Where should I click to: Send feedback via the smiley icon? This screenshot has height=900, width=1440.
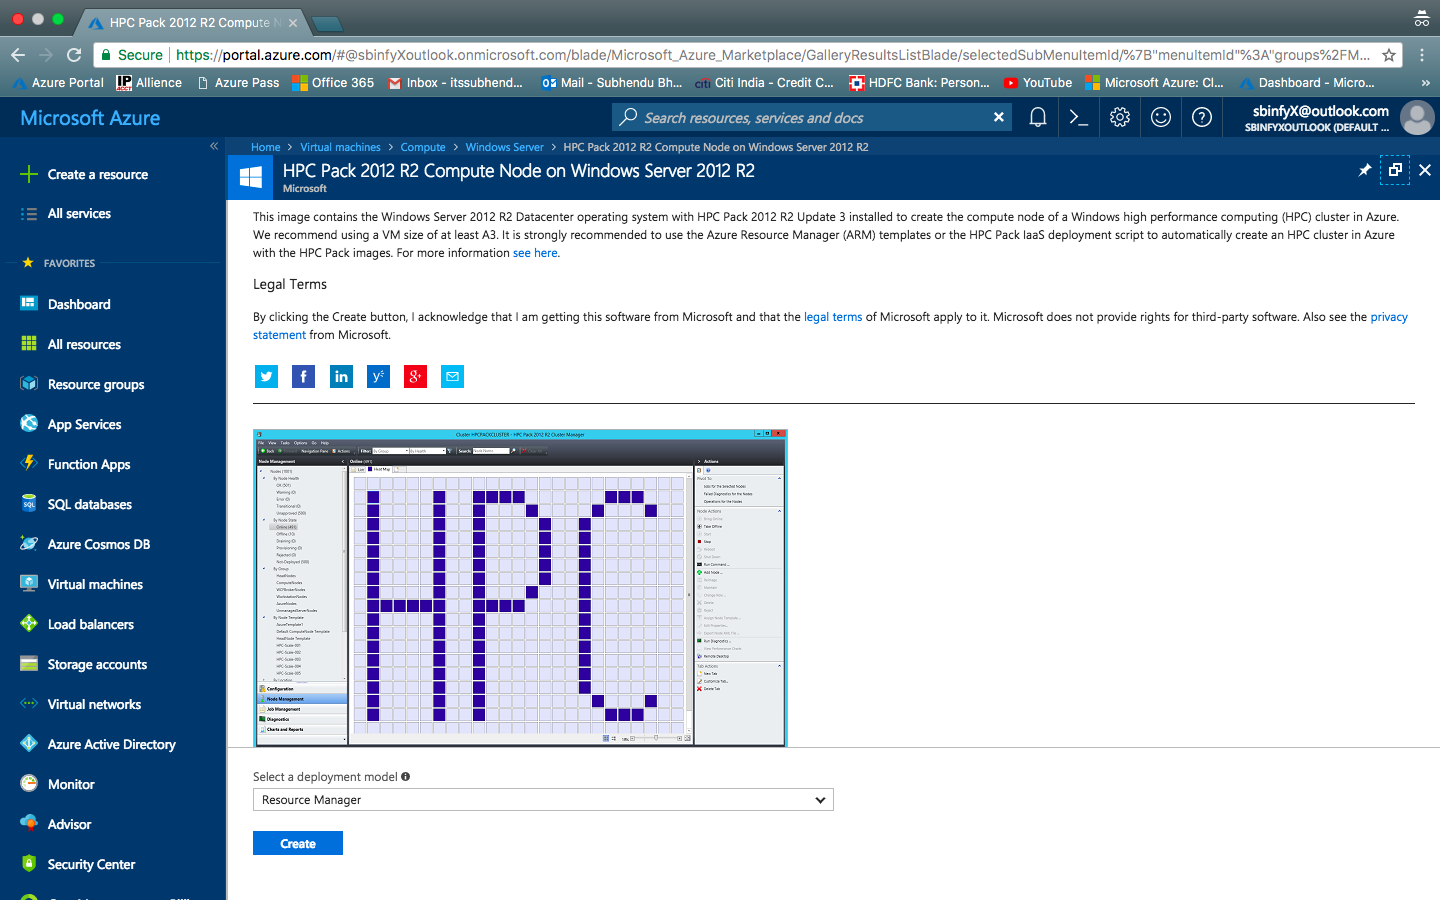click(x=1160, y=117)
